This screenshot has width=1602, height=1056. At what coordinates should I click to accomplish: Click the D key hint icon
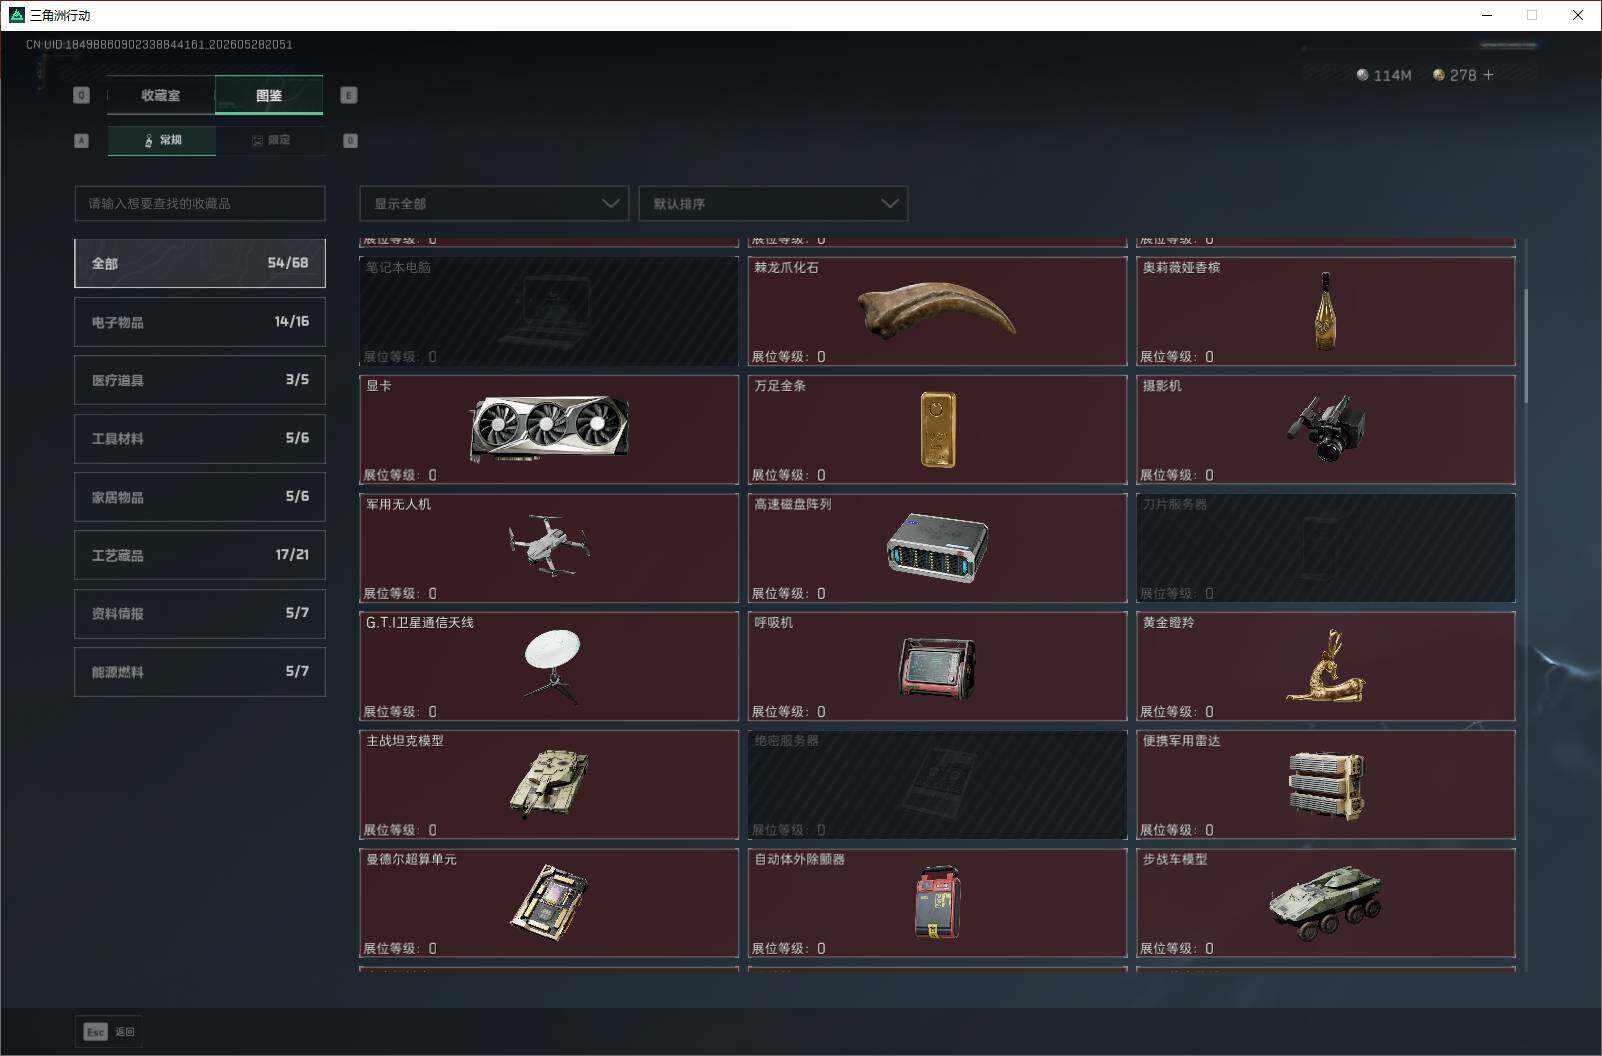[x=350, y=141]
